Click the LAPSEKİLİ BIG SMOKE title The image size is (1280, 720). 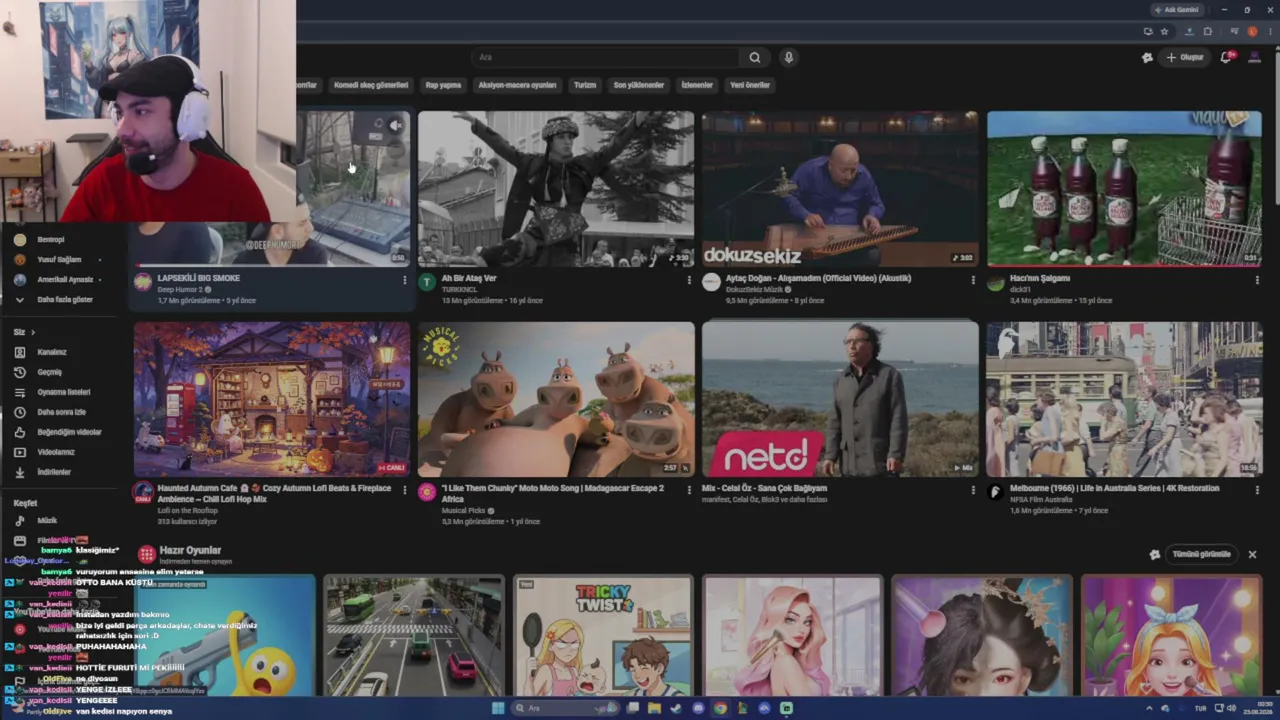point(198,278)
